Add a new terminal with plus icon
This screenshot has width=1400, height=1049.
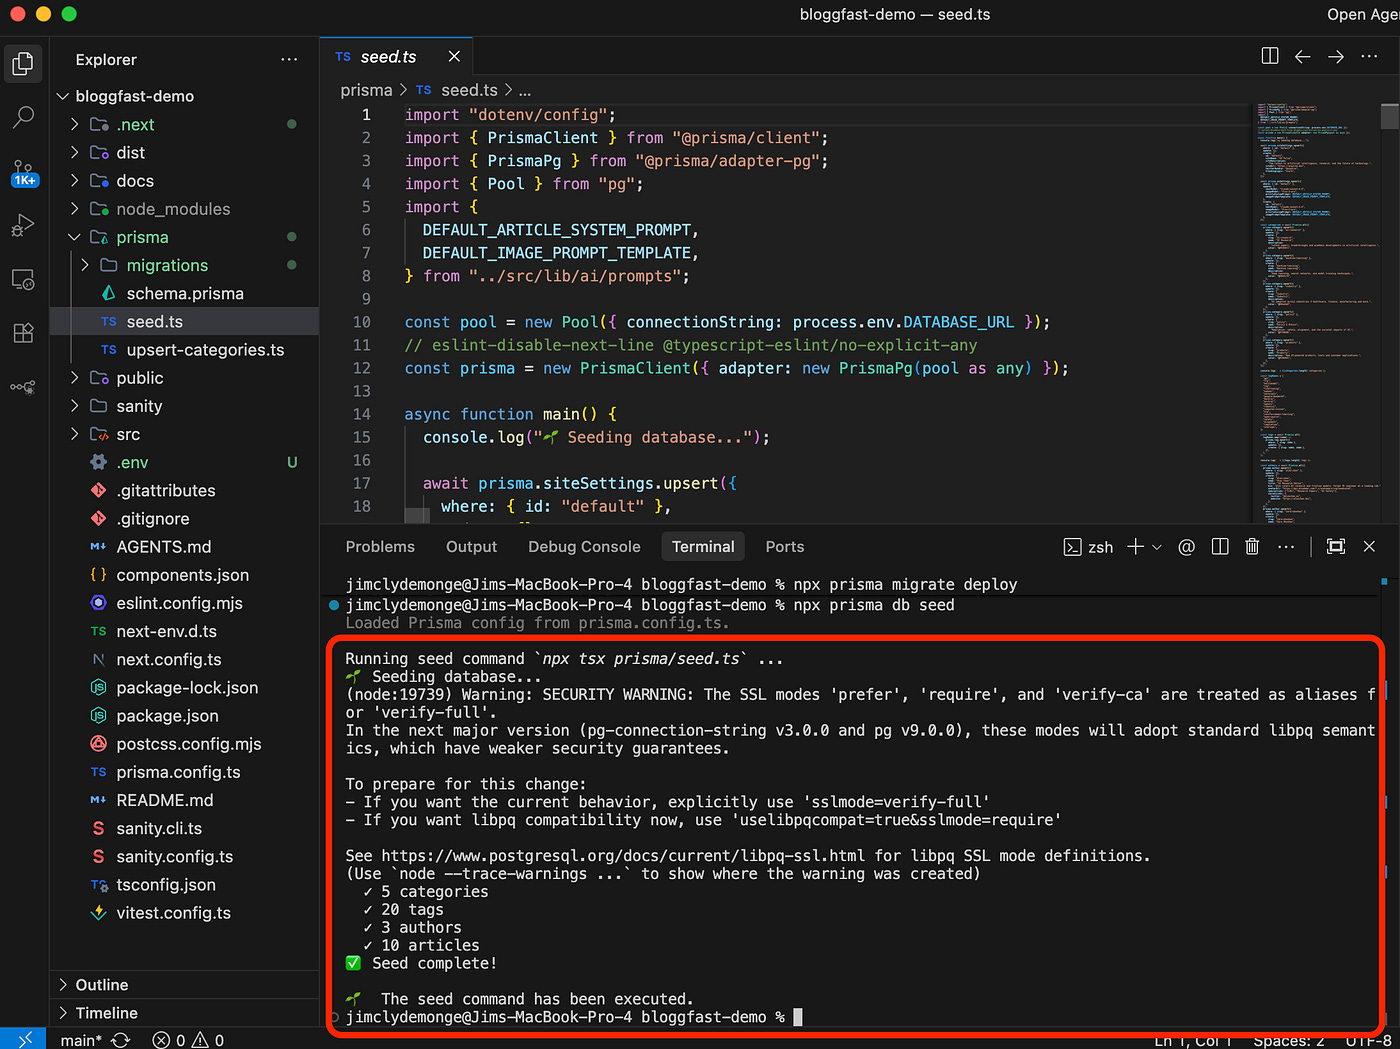(1135, 546)
